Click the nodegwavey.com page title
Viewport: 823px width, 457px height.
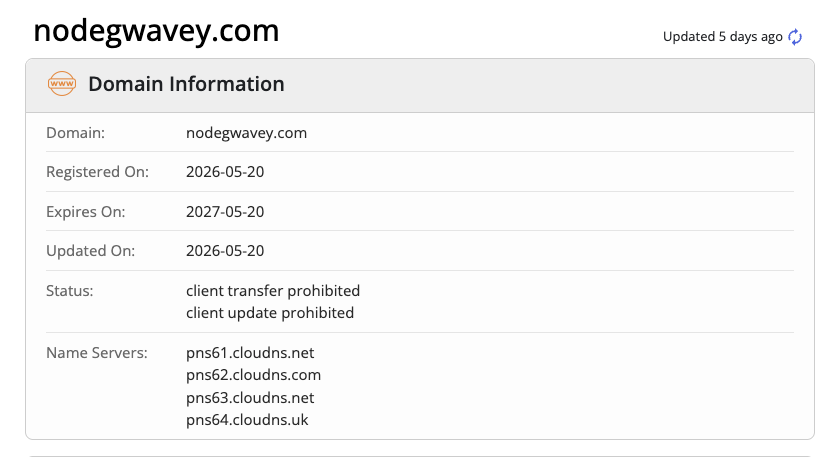156,31
